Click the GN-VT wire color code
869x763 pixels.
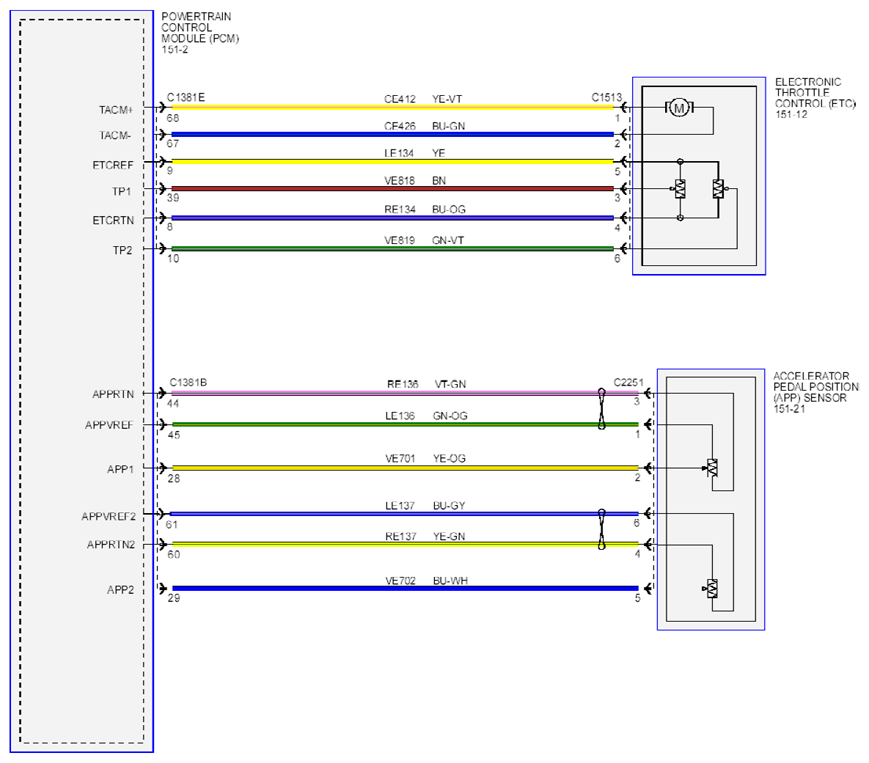(448, 240)
